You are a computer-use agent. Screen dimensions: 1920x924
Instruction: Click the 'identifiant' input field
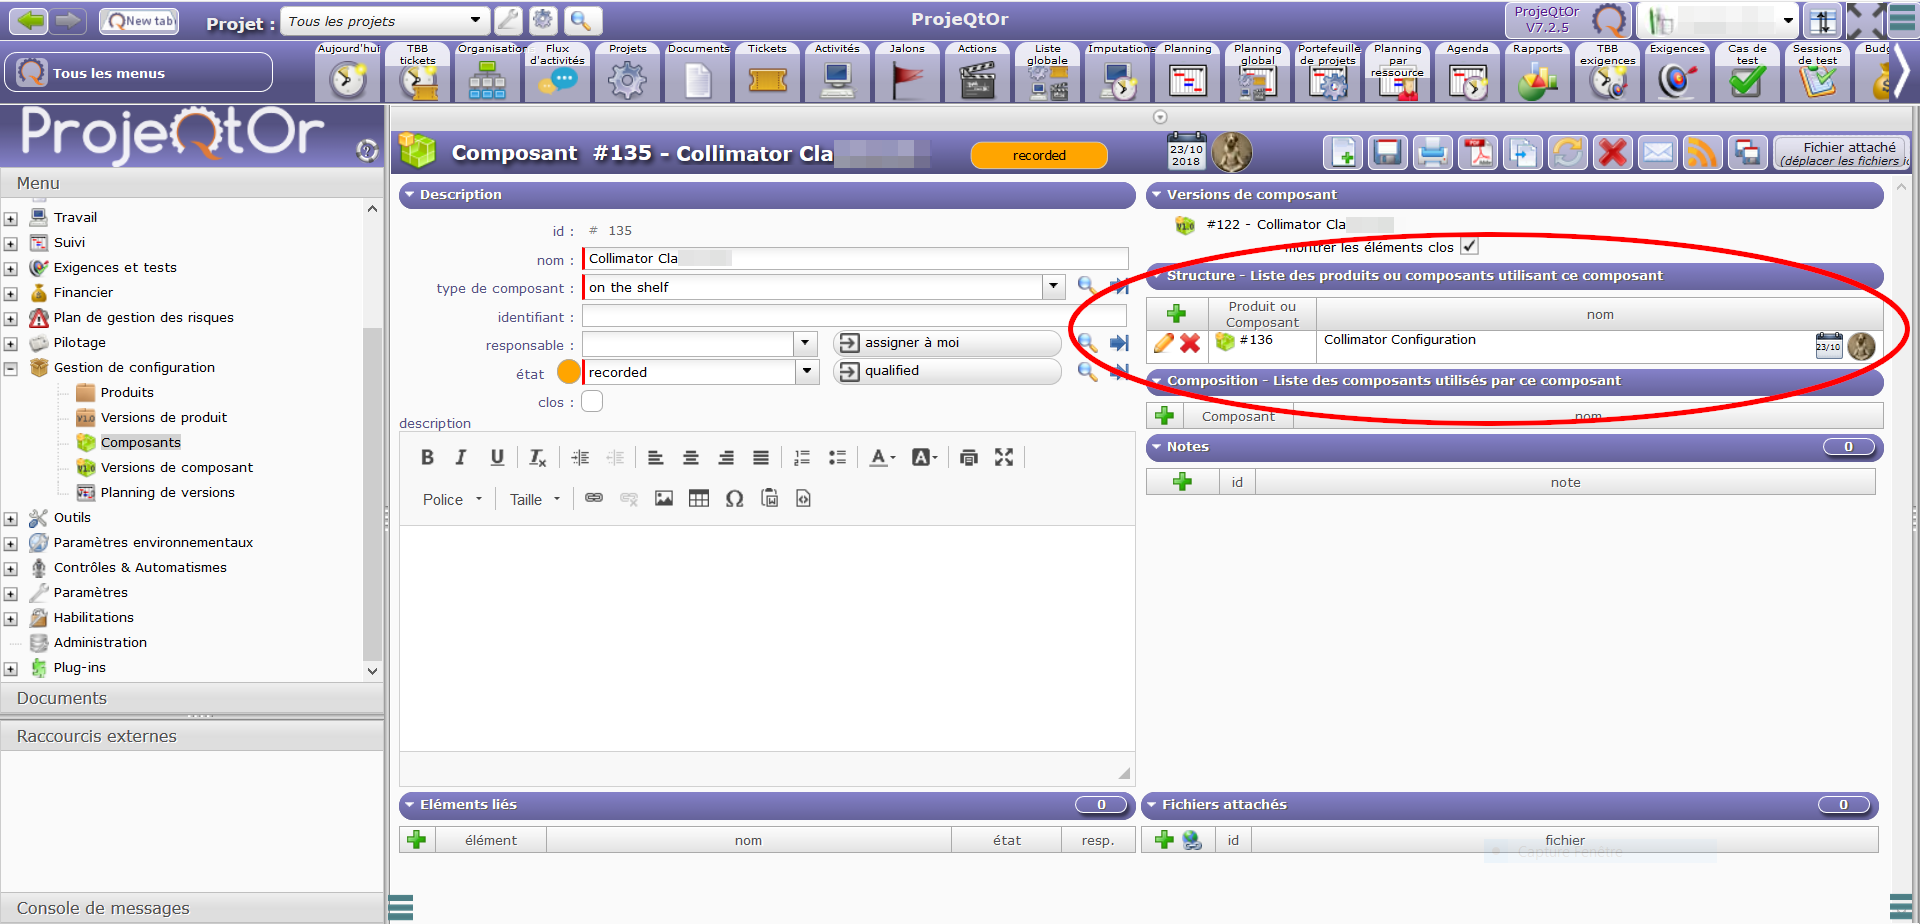[x=854, y=316]
